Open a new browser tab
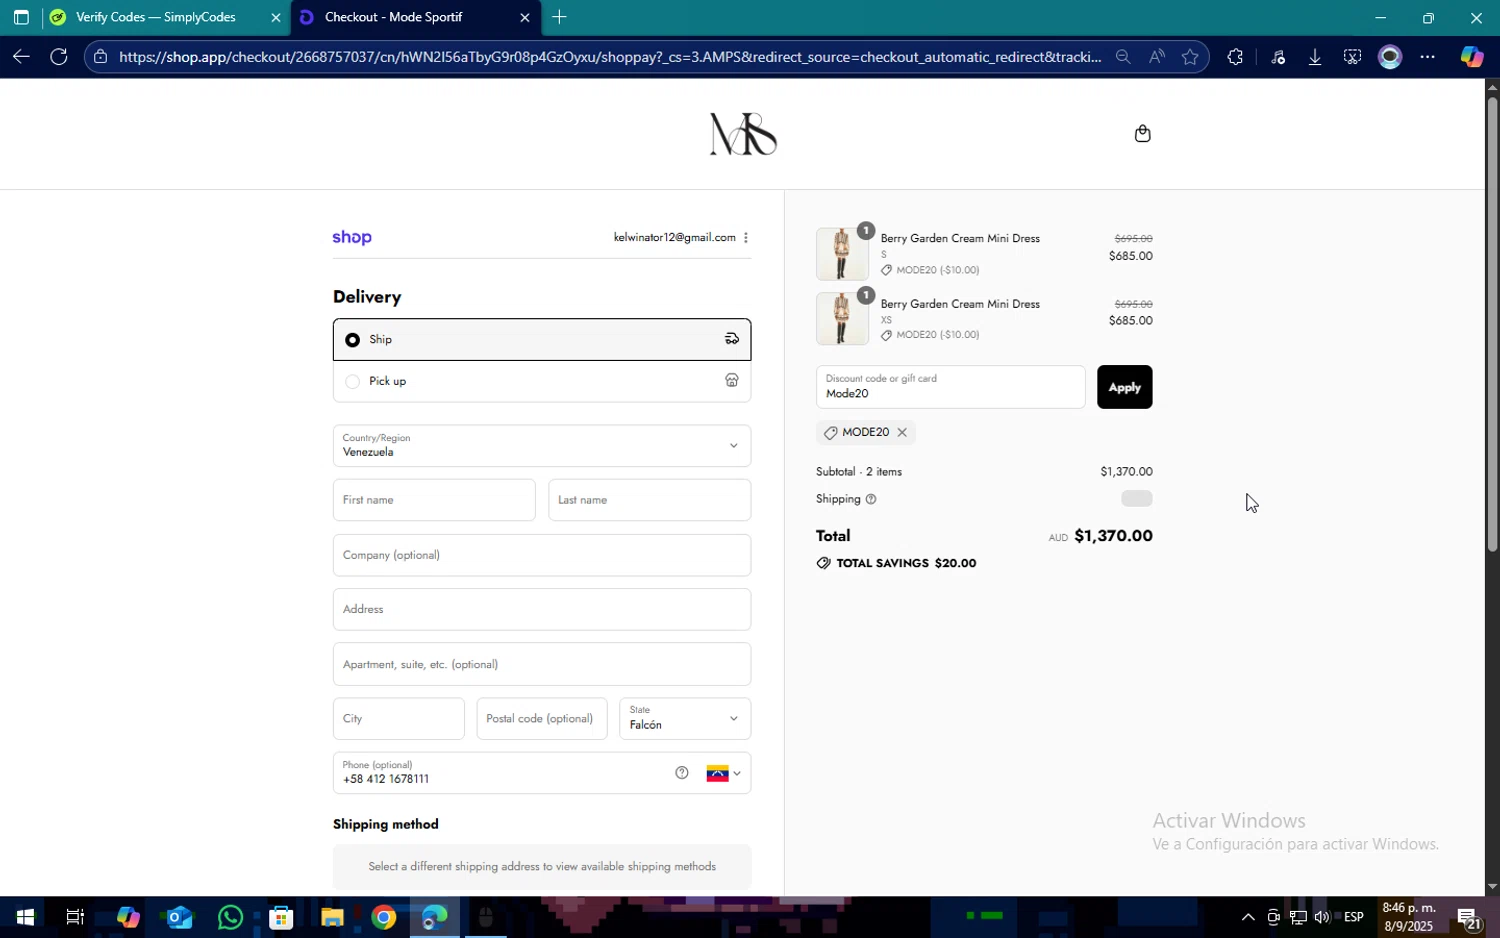The height and width of the screenshot is (938, 1500). coord(559,17)
